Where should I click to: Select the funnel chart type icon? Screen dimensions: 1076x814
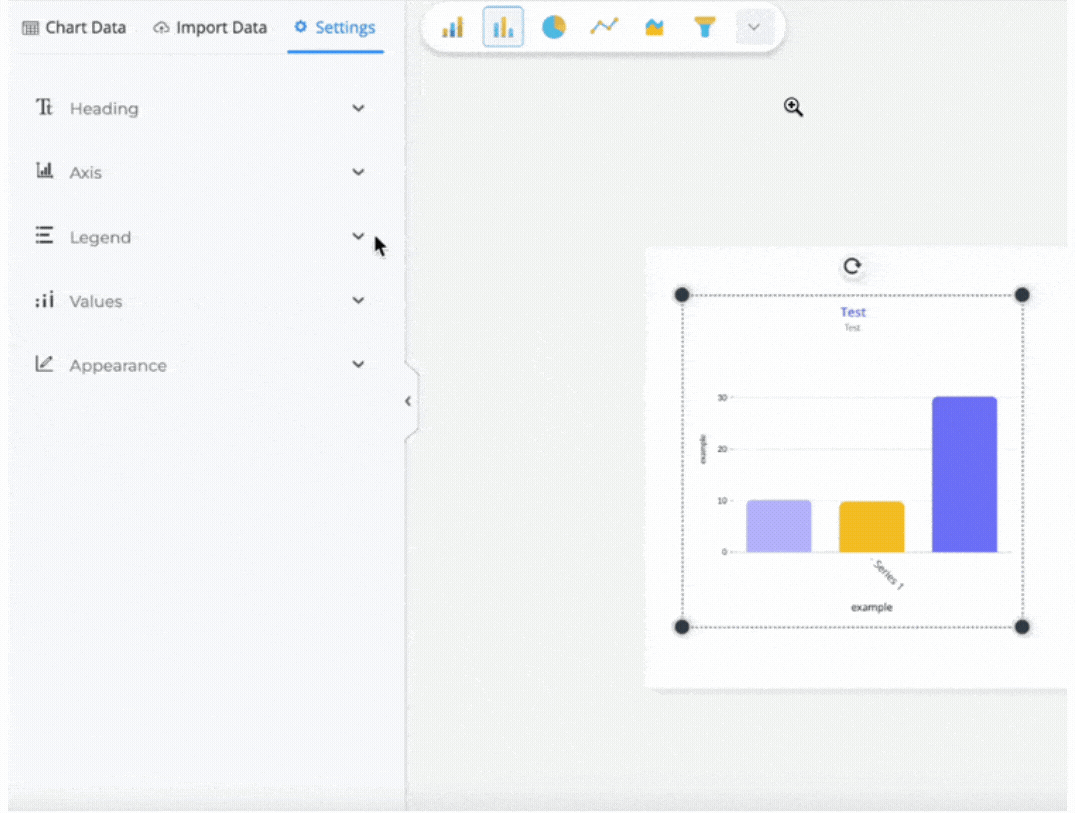(705, 27)
